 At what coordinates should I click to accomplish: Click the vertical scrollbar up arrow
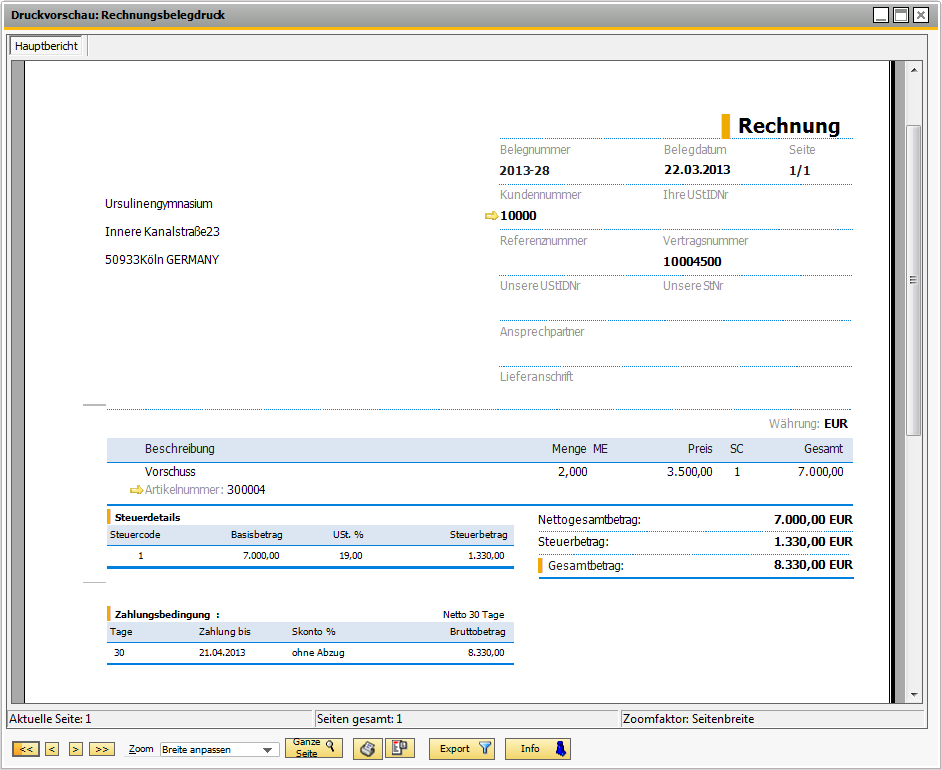(x=914, y=70)
